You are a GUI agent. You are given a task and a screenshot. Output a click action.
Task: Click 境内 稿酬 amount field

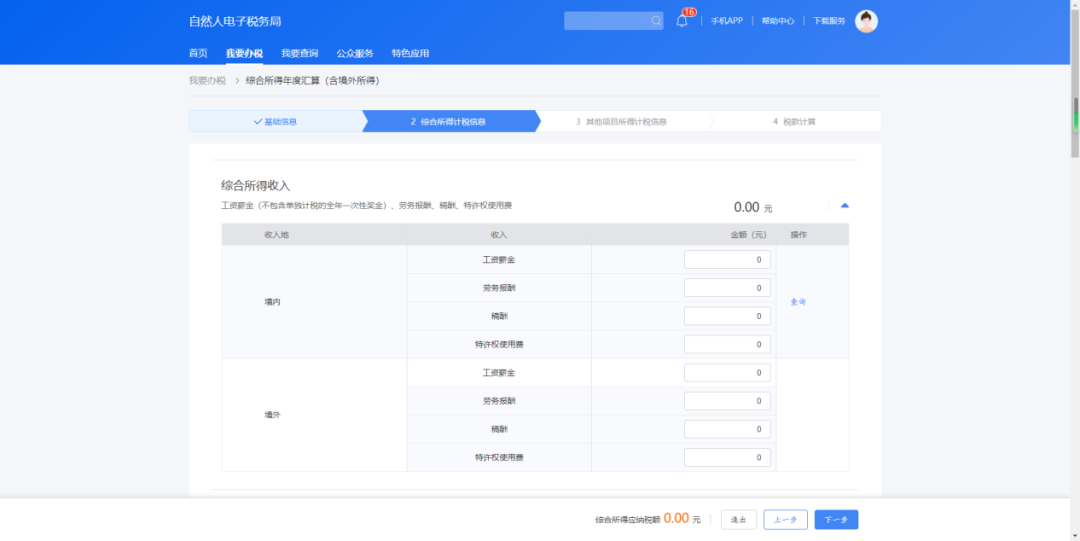[727, 316]
